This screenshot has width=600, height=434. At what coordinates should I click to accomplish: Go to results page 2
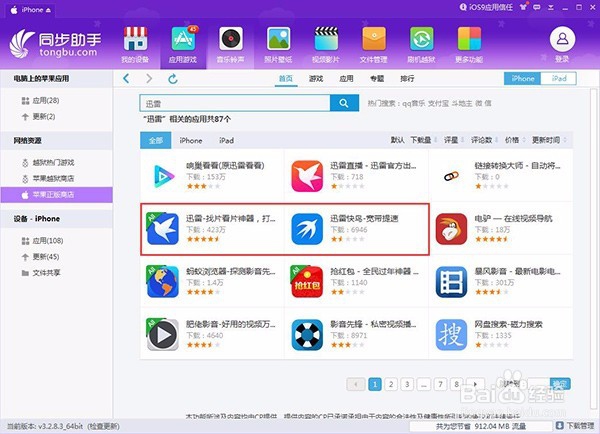click(391, 384)
